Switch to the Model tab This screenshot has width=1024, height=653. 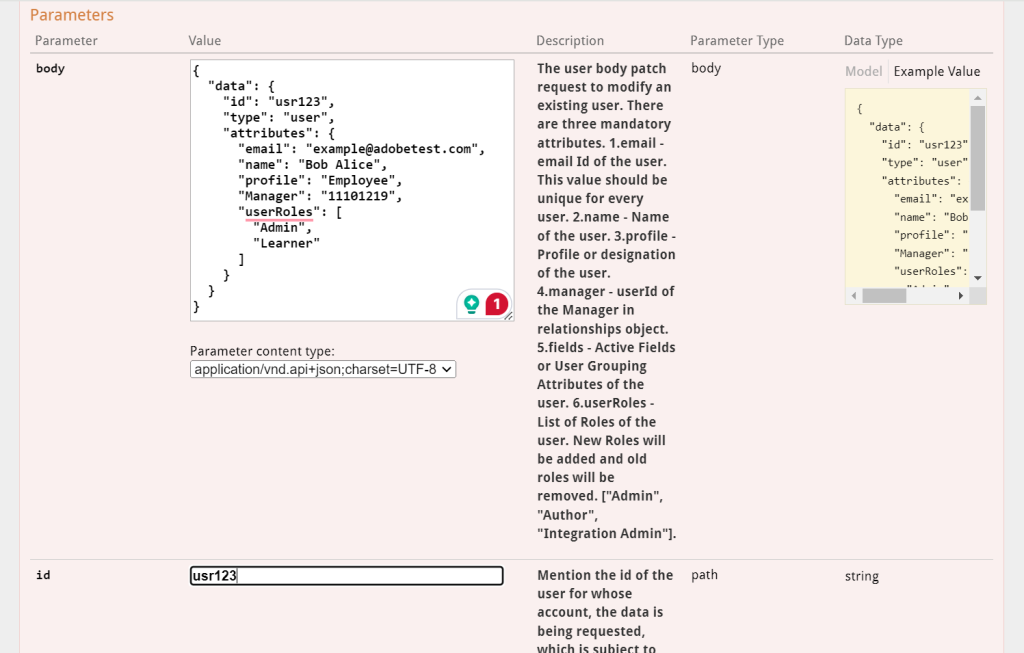(863, 71)
